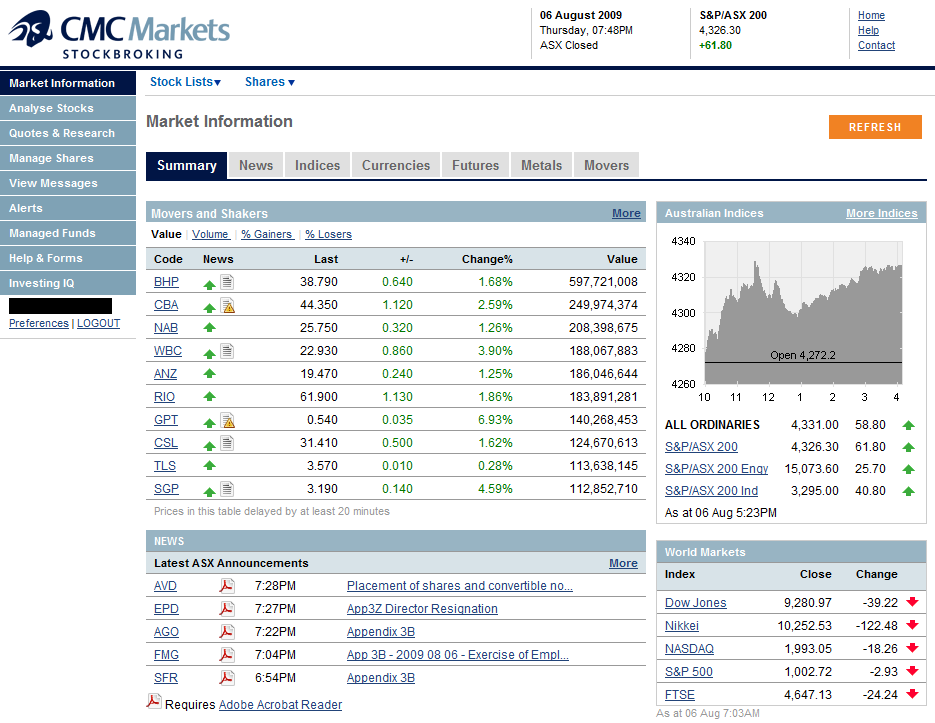Open Quotes & Research in sidebar
The height and width of the screenshot is (723, 935).
pos(68,133)
